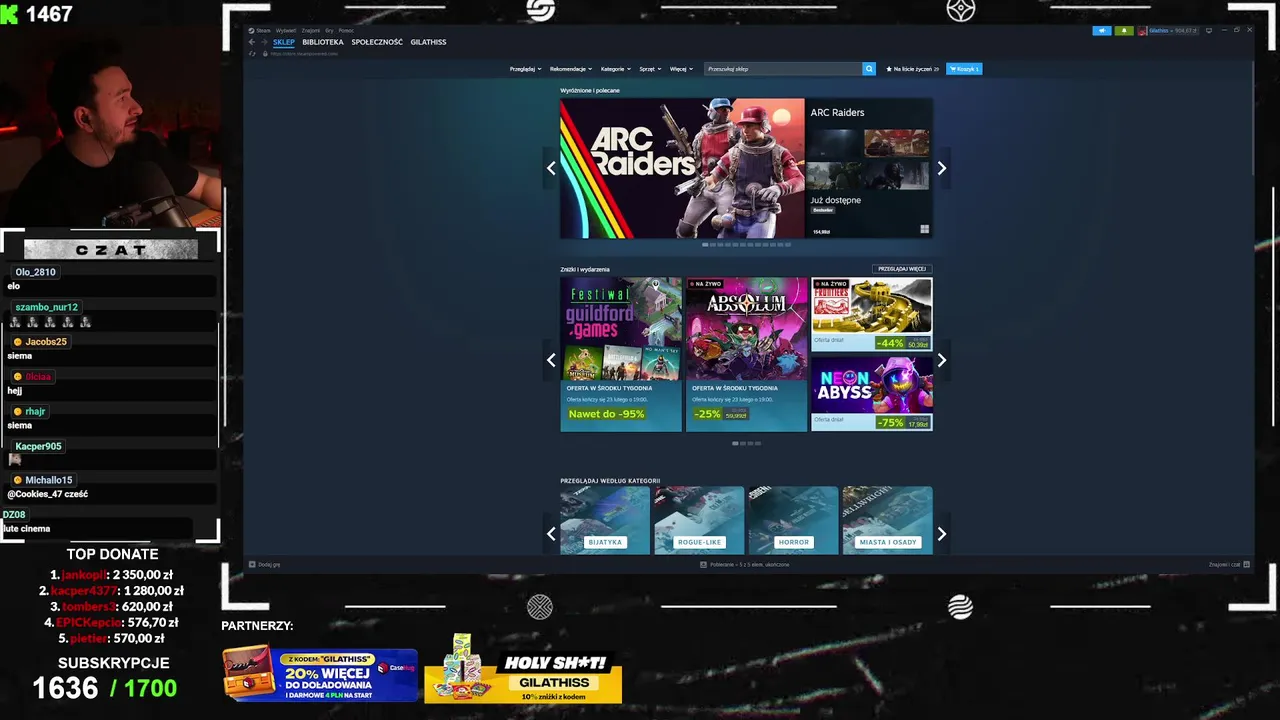Click the -25% Absolum discount label
Screen dimensions: 1280x720
click(707, 414)
